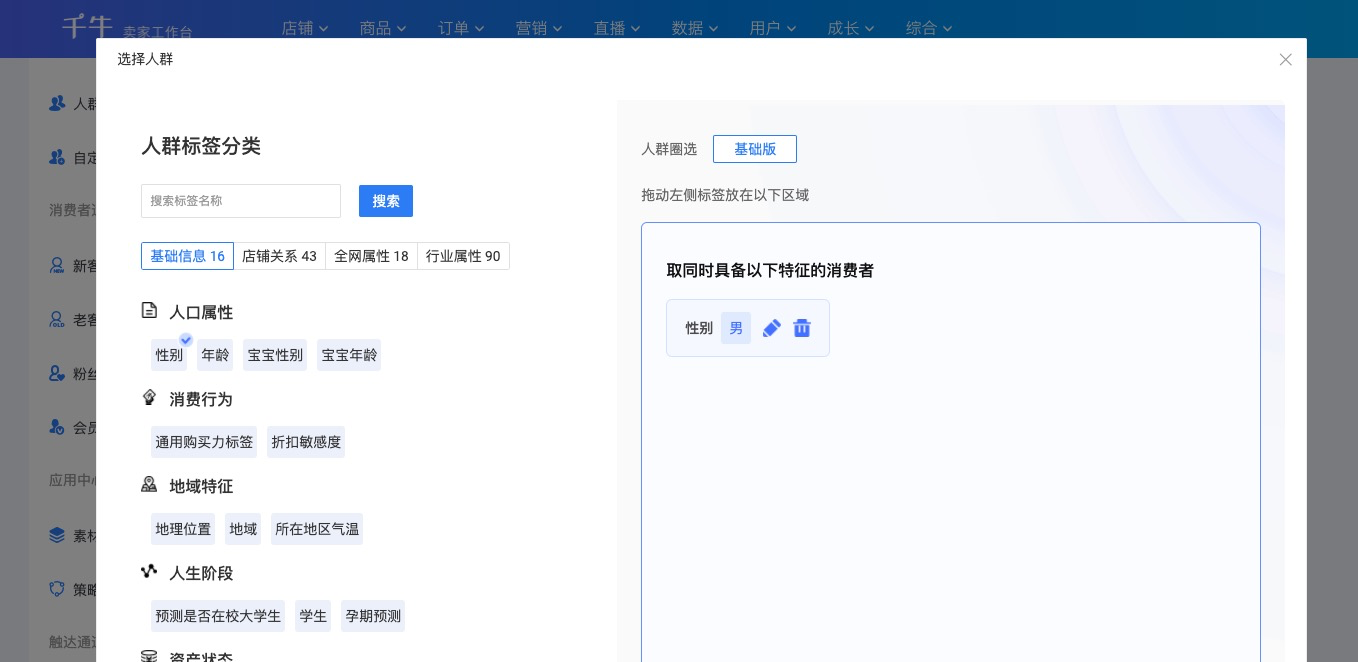Click the blue checkmark badge on 性别

pos(186,340)
